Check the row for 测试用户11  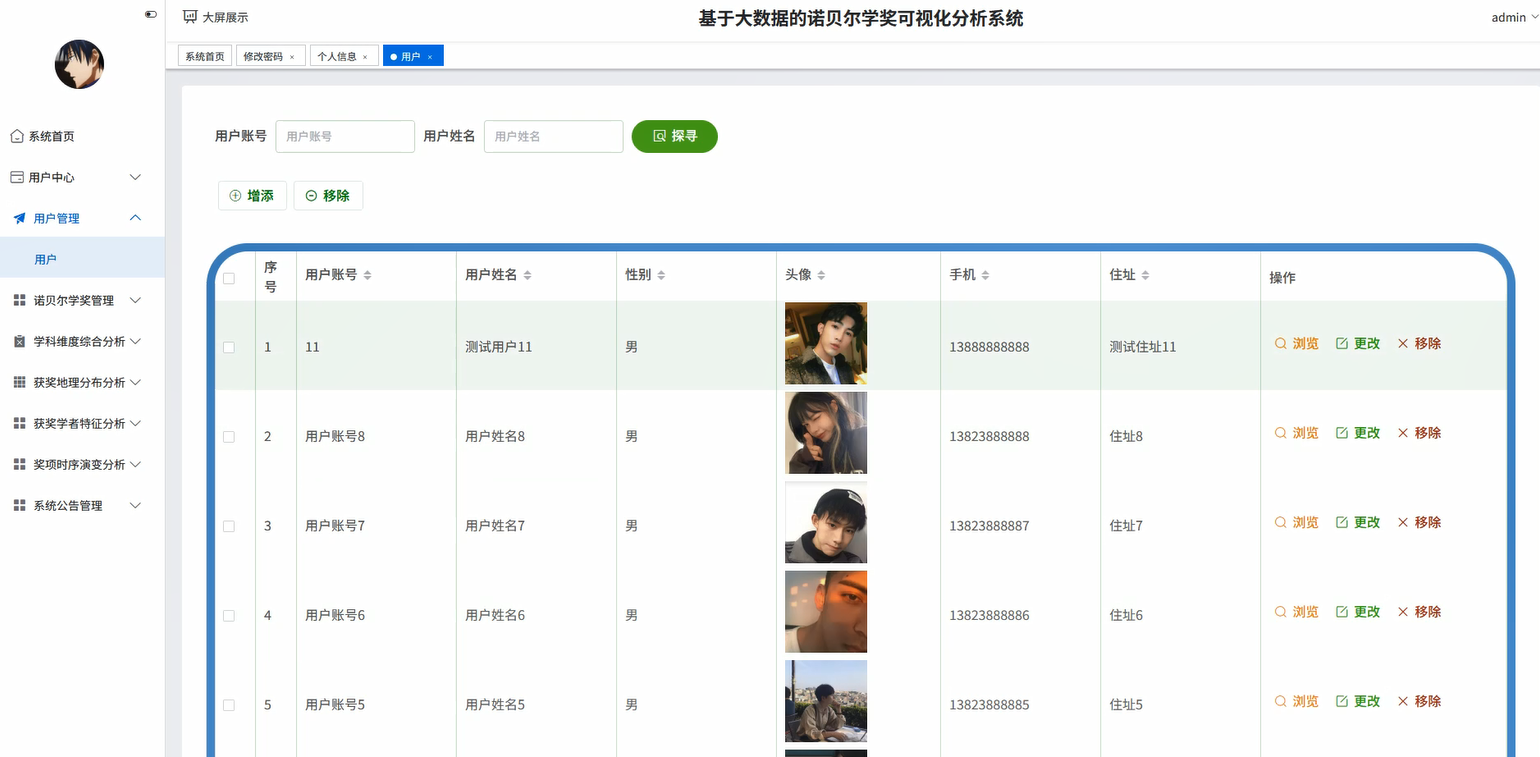tap(229, 347)
